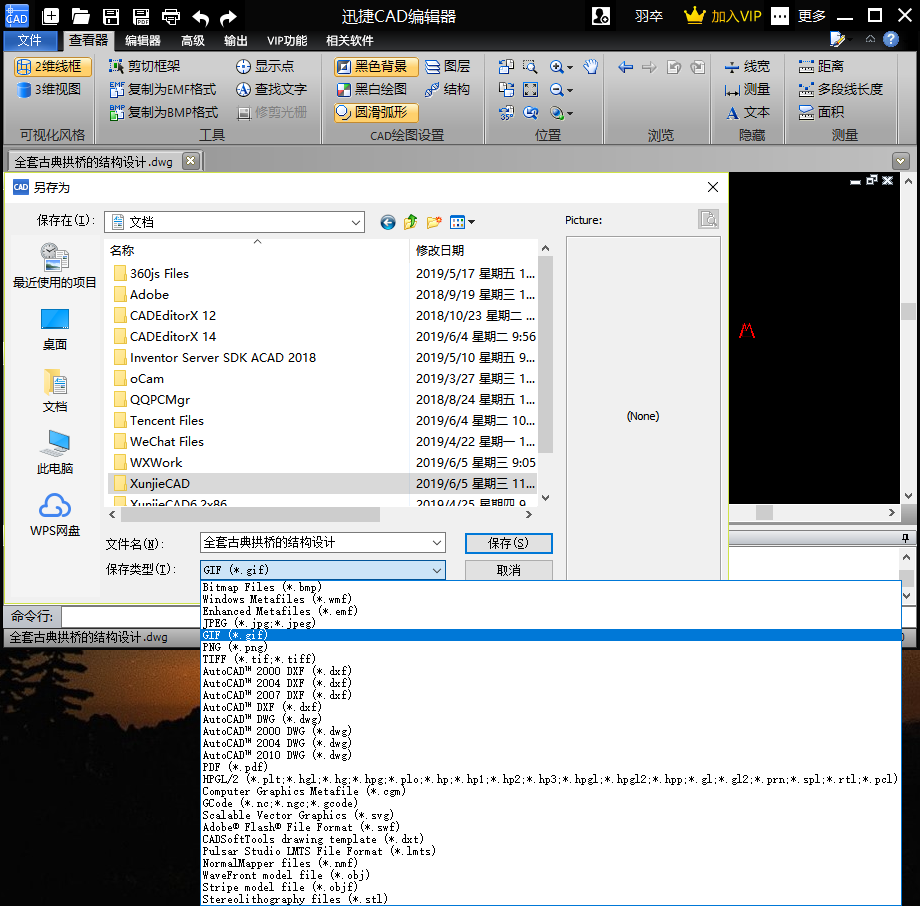Switch to the 输出 tab
Screen dimensions: 920x906
click(x=235, y=40)
